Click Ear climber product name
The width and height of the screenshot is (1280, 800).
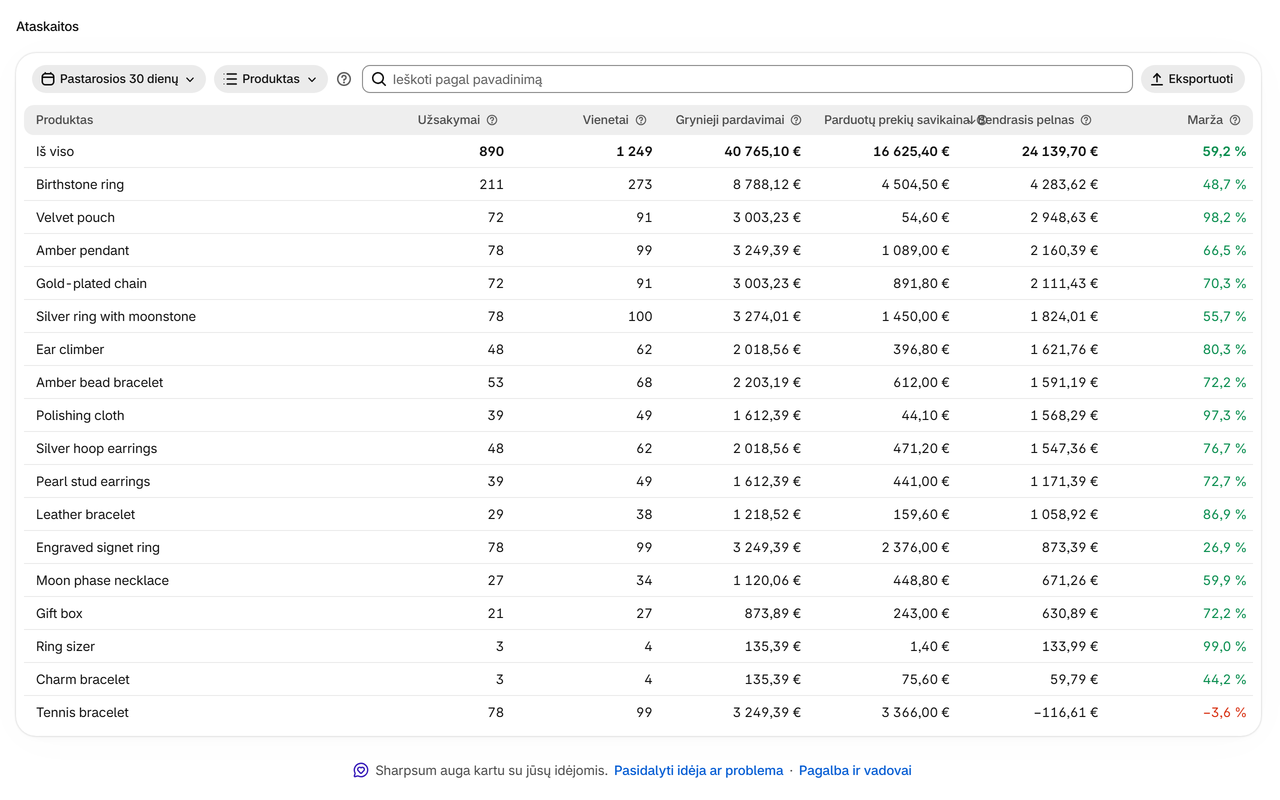[70, 349]
